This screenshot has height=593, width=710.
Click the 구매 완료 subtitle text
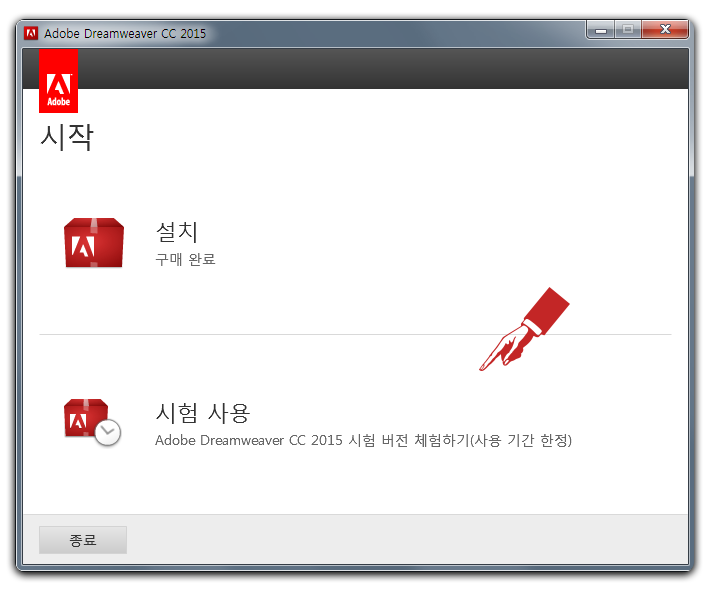[185, 259]
